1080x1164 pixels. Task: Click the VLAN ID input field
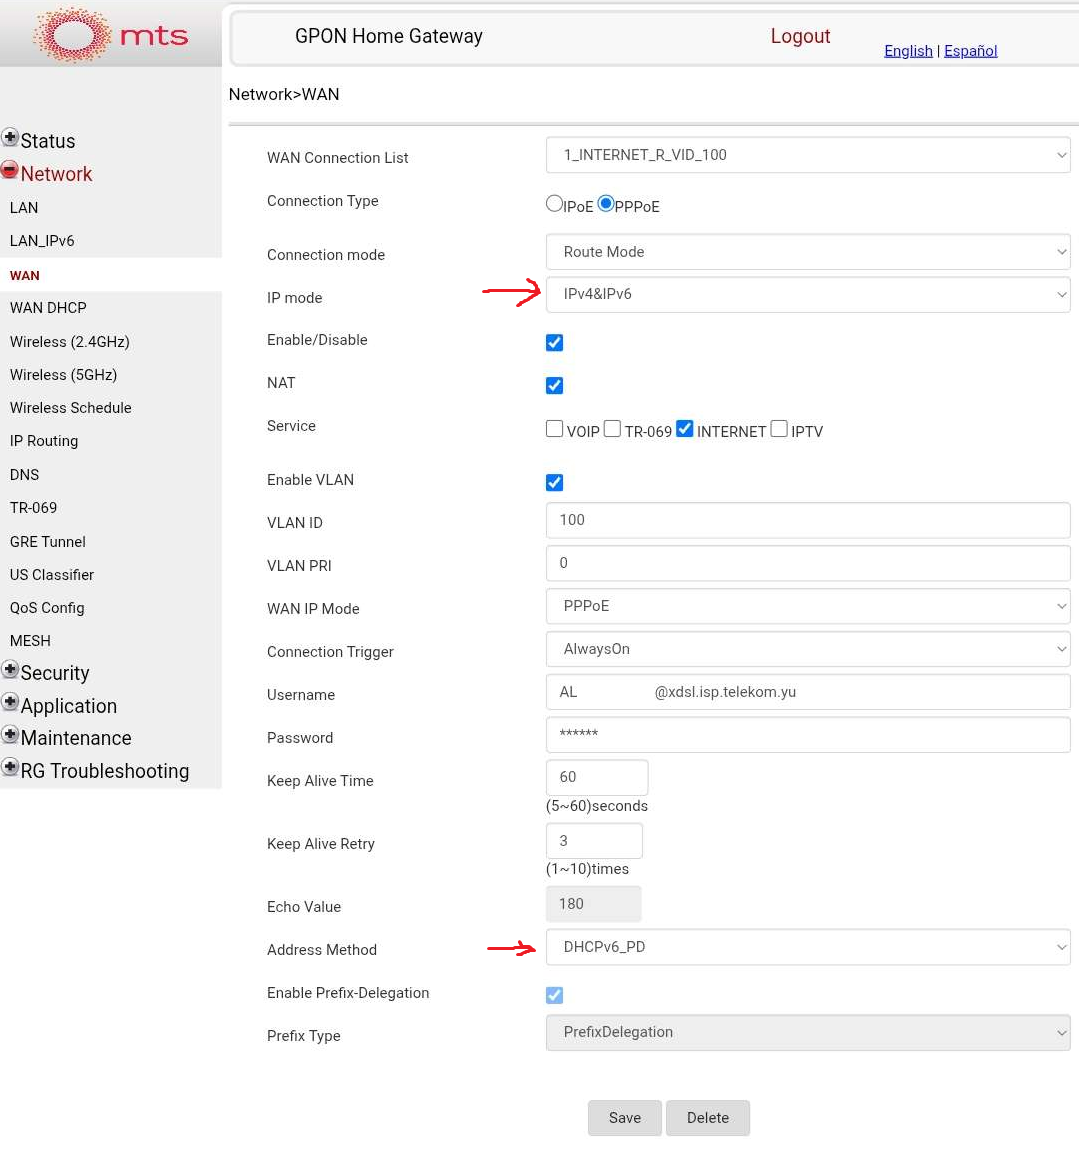807,520
